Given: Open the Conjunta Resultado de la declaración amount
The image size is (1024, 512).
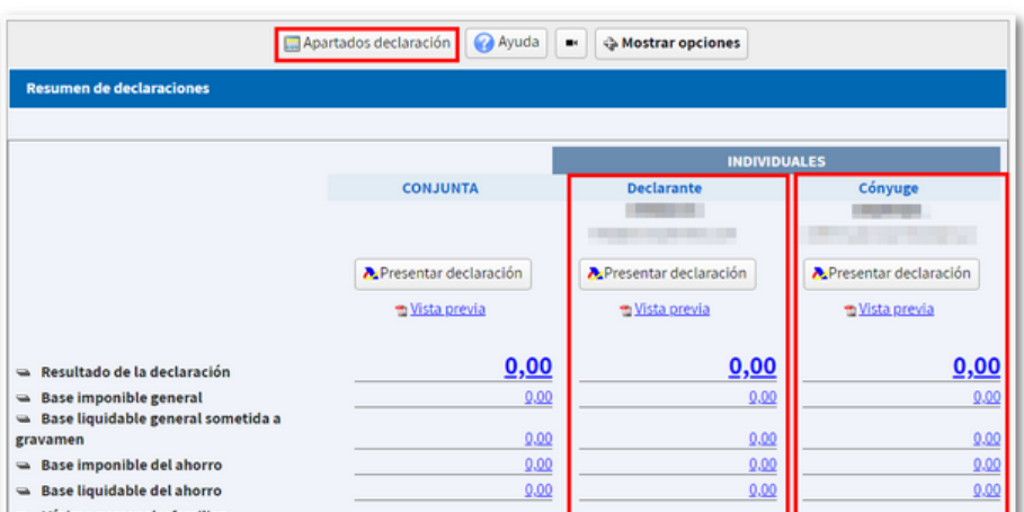Looking at the screenshot, I should 528,367.
